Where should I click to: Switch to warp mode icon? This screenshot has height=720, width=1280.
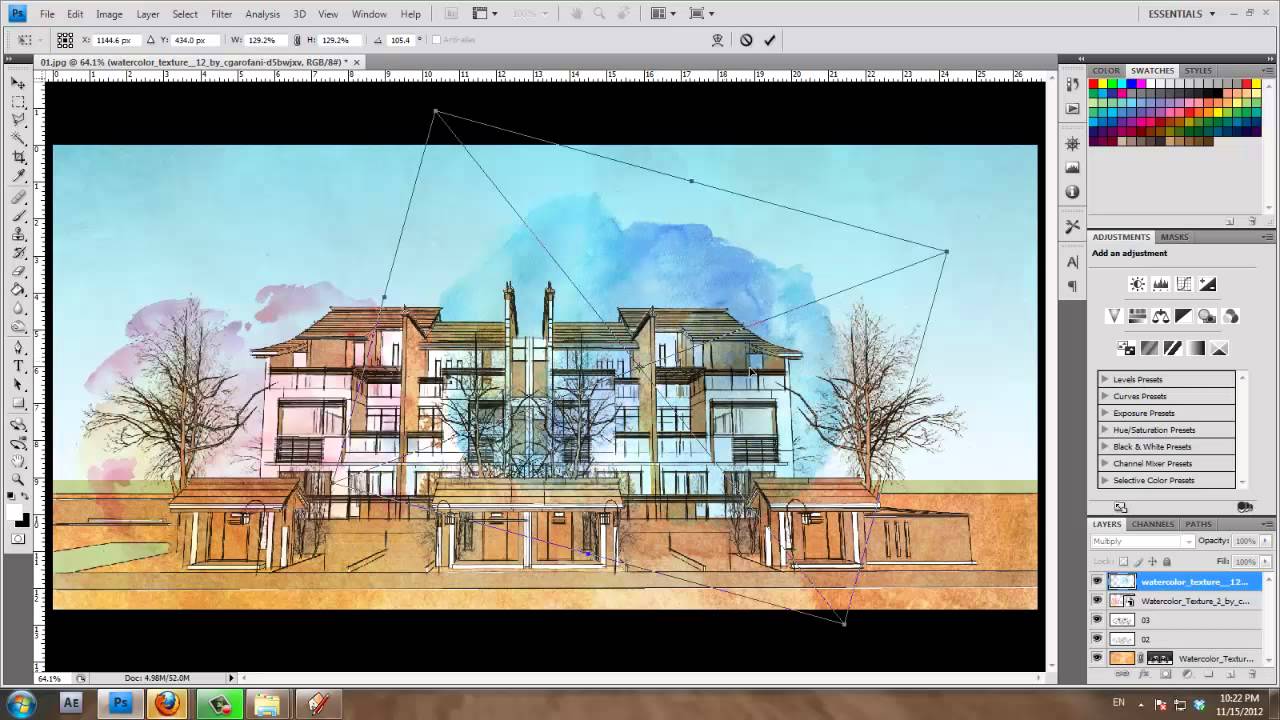[717, 40]
